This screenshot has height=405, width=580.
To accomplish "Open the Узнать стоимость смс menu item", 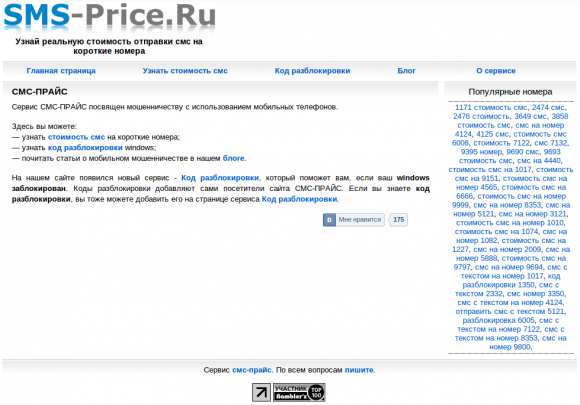I will (185, 71).
